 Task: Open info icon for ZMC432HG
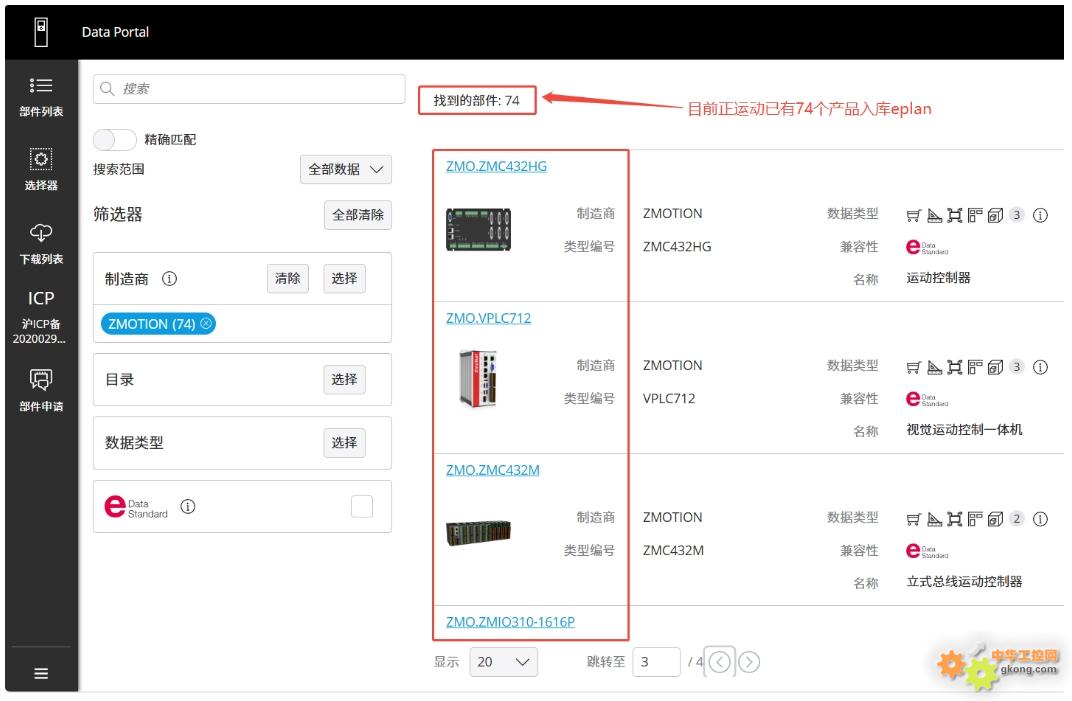pyautogui.click(x=1040, y=215)
